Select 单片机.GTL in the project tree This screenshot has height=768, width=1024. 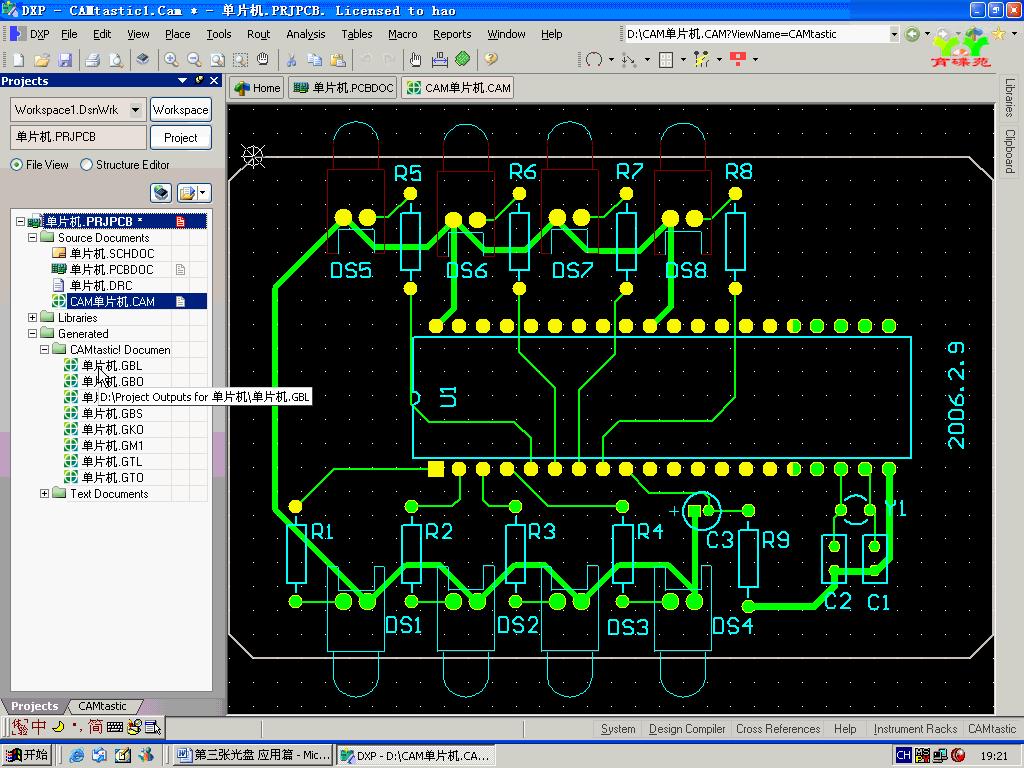point(112,462)
